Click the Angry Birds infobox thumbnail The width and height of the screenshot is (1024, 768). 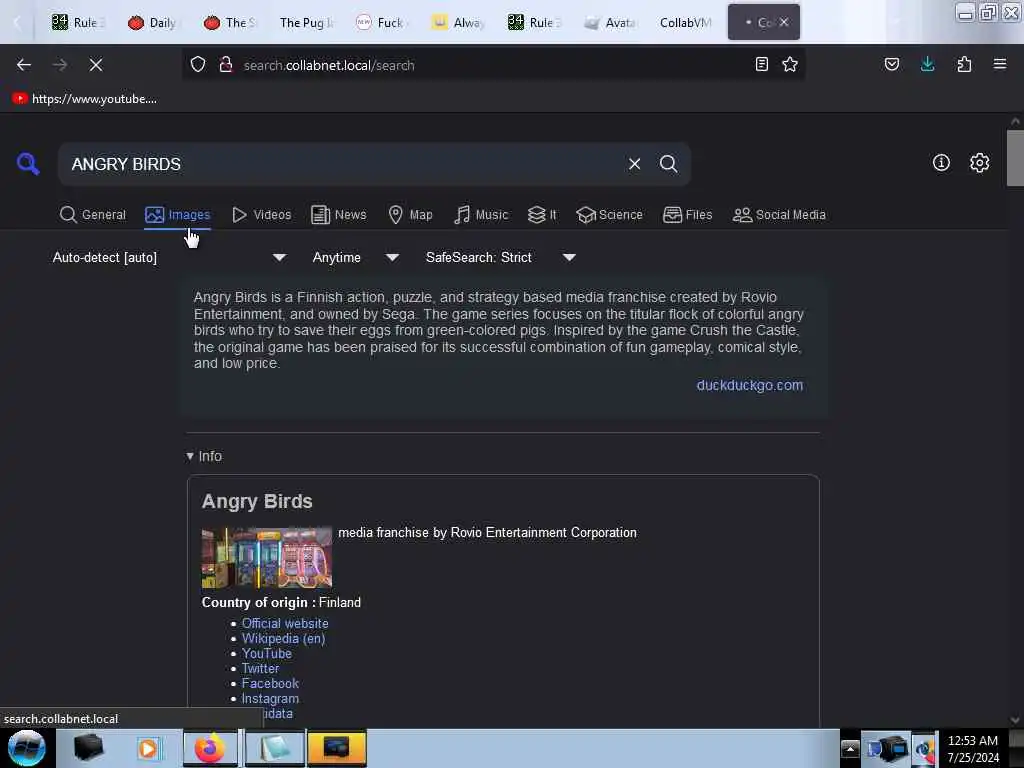tap(266, 558)
